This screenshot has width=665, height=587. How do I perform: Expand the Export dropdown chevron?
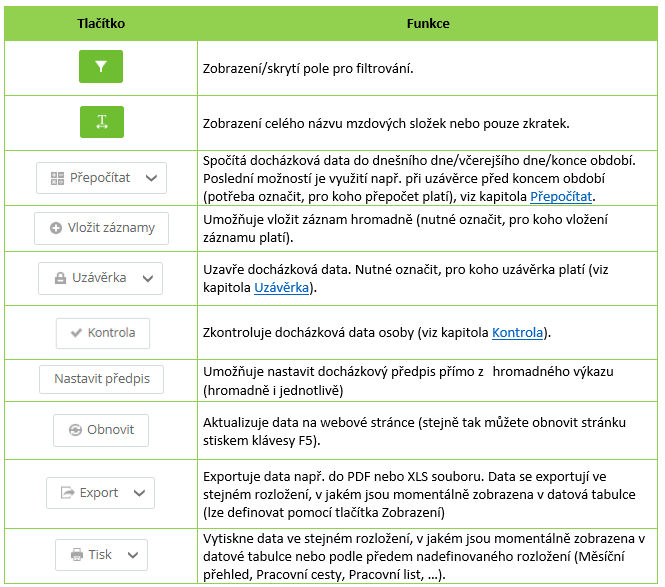(138, 493)
